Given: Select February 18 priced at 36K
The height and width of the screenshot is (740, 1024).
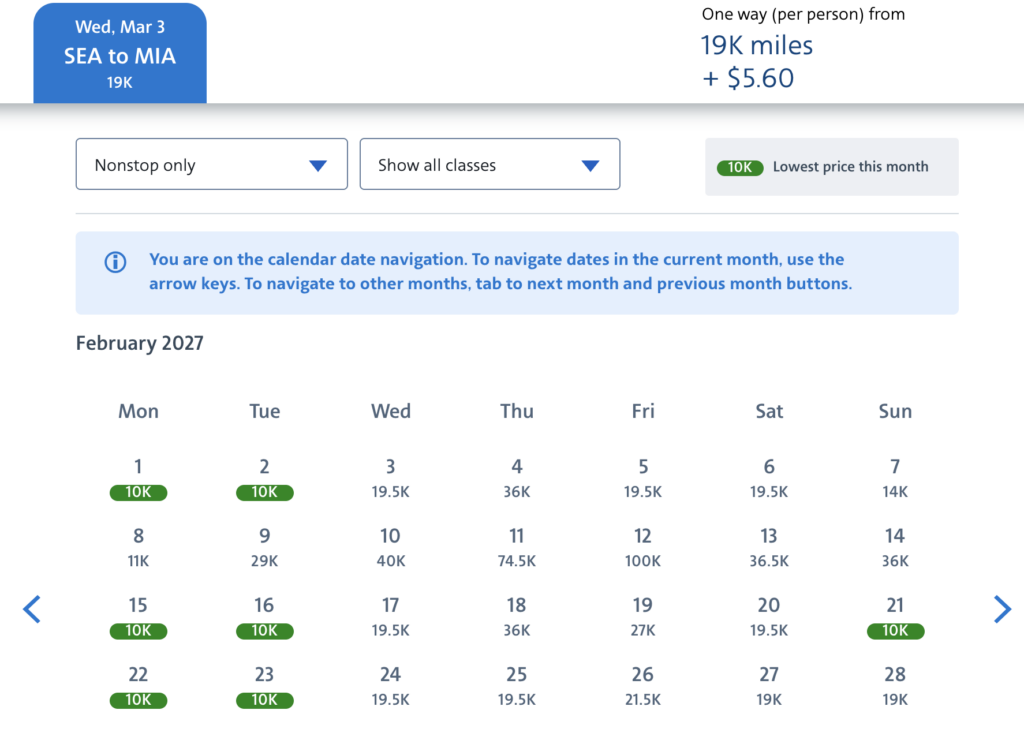Looking at the screenshot, I should tap(516, 616).
